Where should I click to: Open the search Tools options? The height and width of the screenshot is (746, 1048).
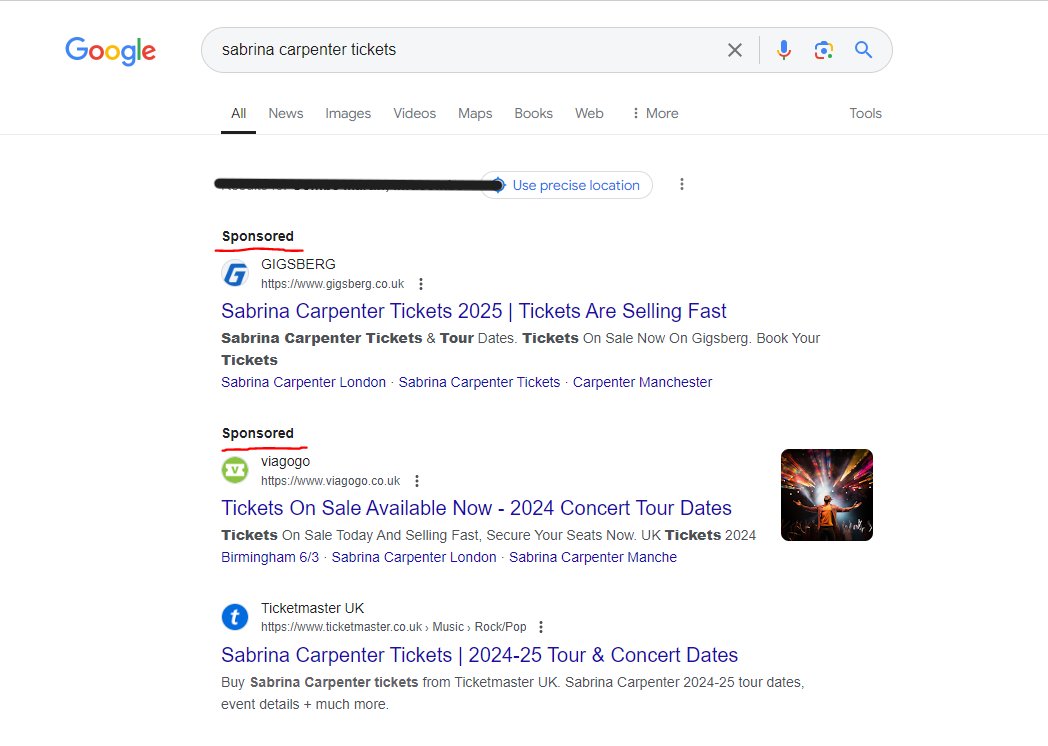(x=866, y=114)
